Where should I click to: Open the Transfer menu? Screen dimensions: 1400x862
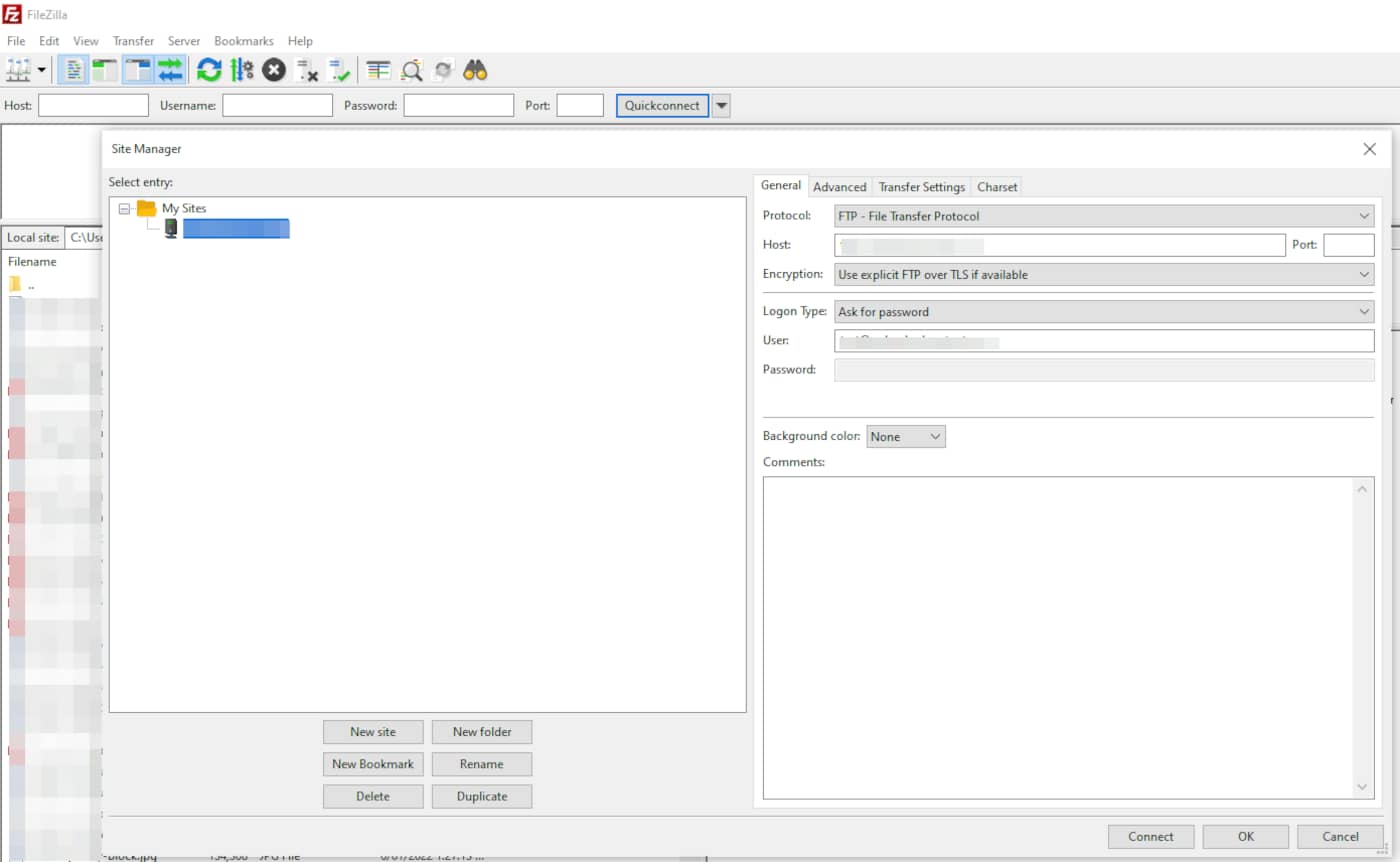133,41
